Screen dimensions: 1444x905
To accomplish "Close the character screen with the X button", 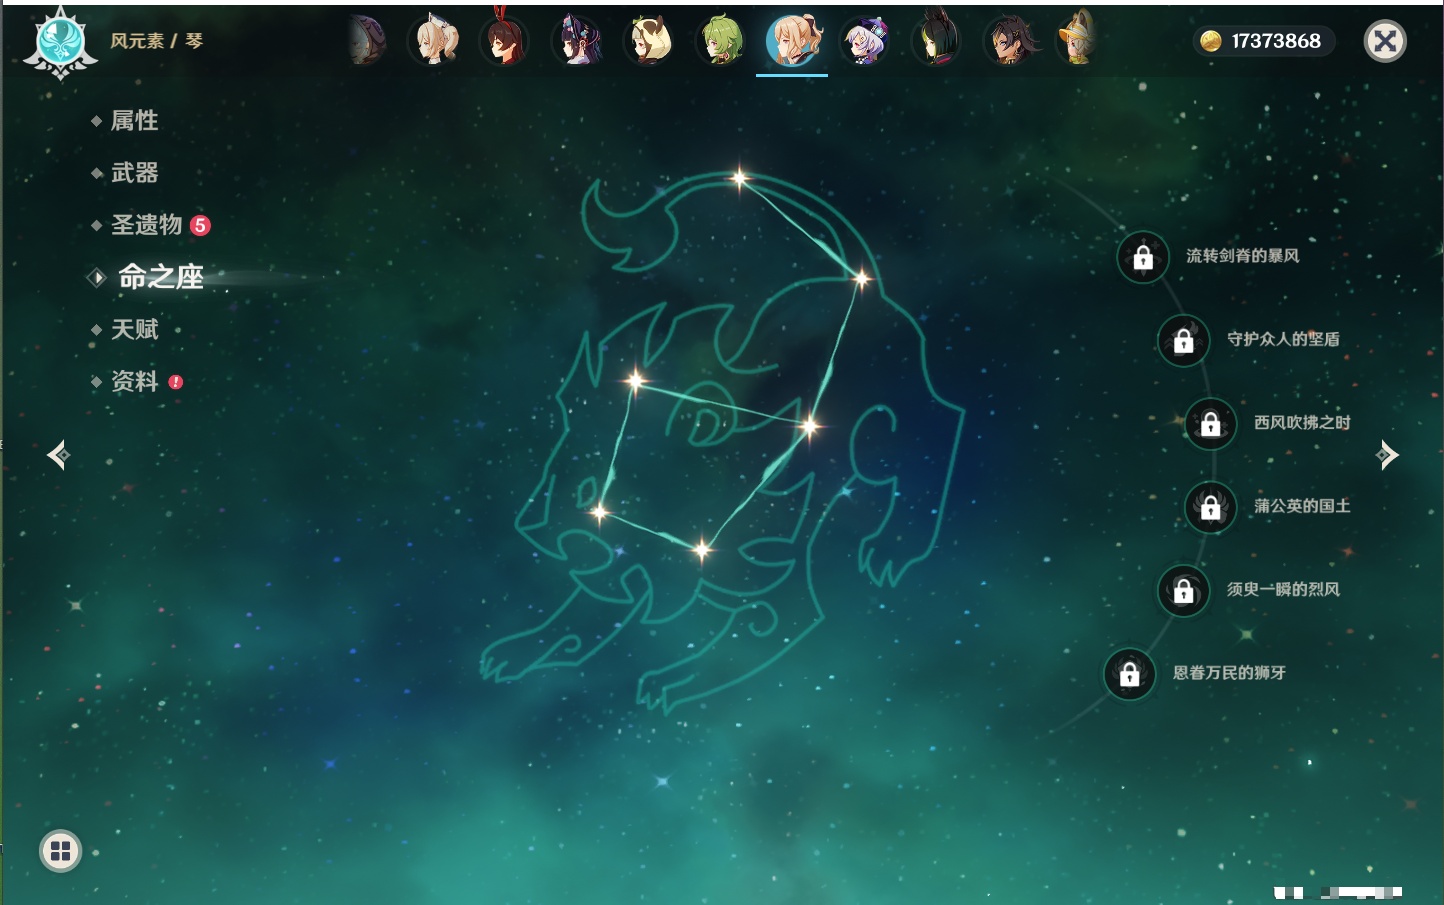I will (1385, 41).
